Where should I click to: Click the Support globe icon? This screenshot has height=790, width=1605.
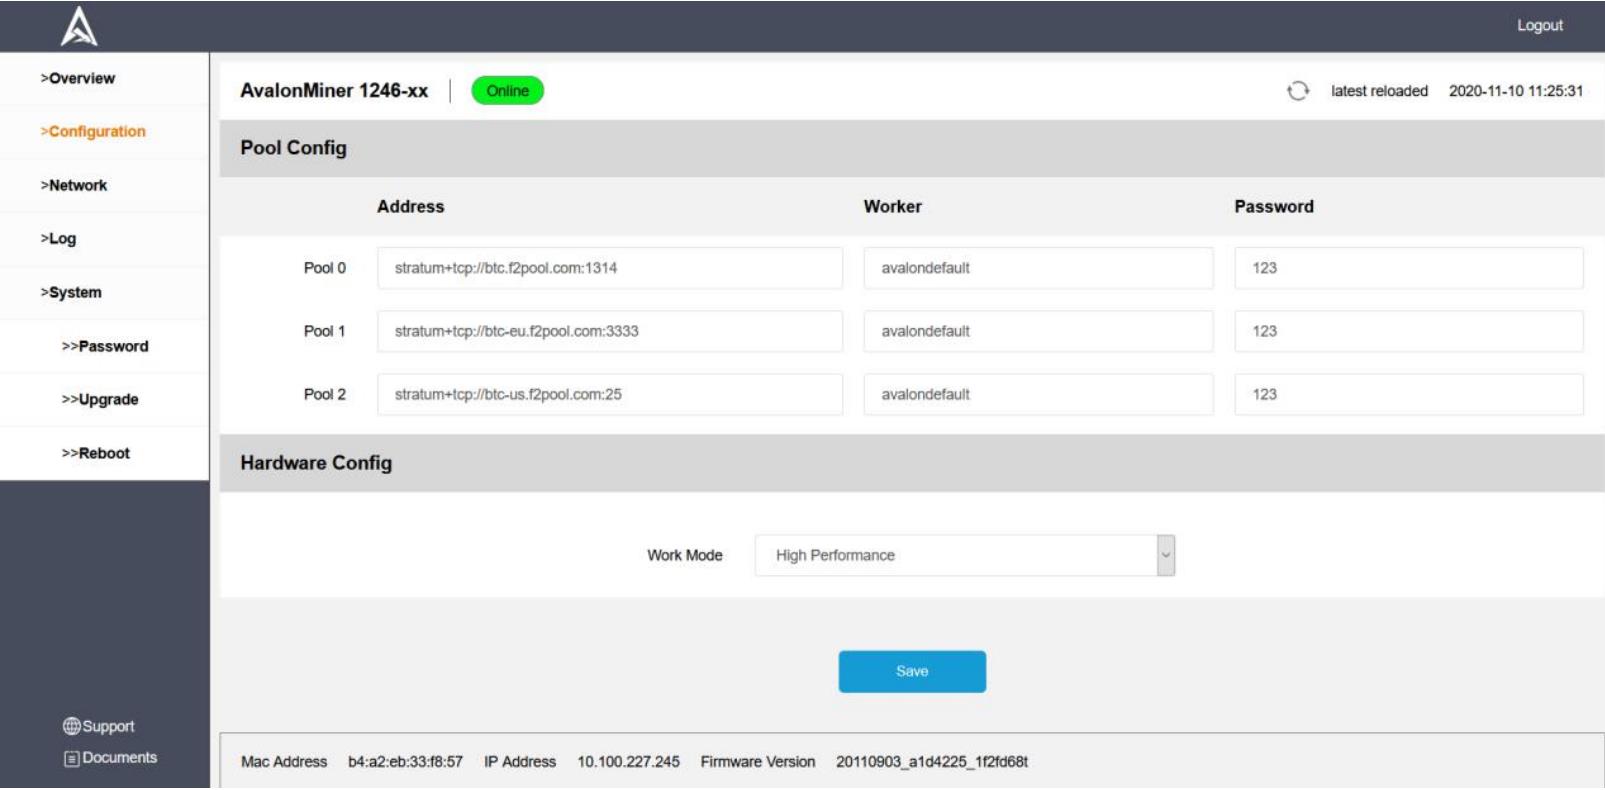[72, 726]
